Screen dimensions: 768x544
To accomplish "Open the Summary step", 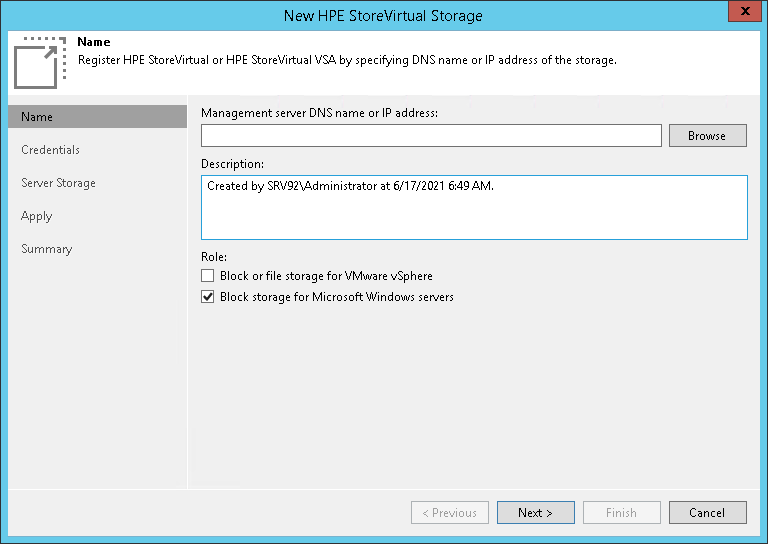I will tap(47, 249).
